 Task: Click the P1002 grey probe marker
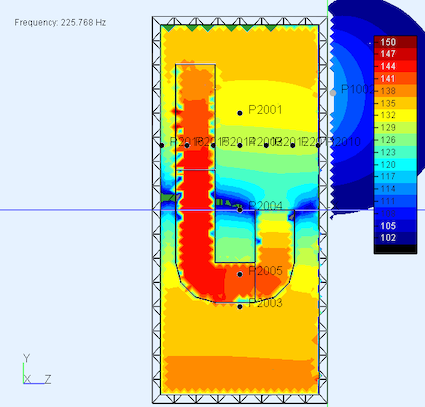333,93
